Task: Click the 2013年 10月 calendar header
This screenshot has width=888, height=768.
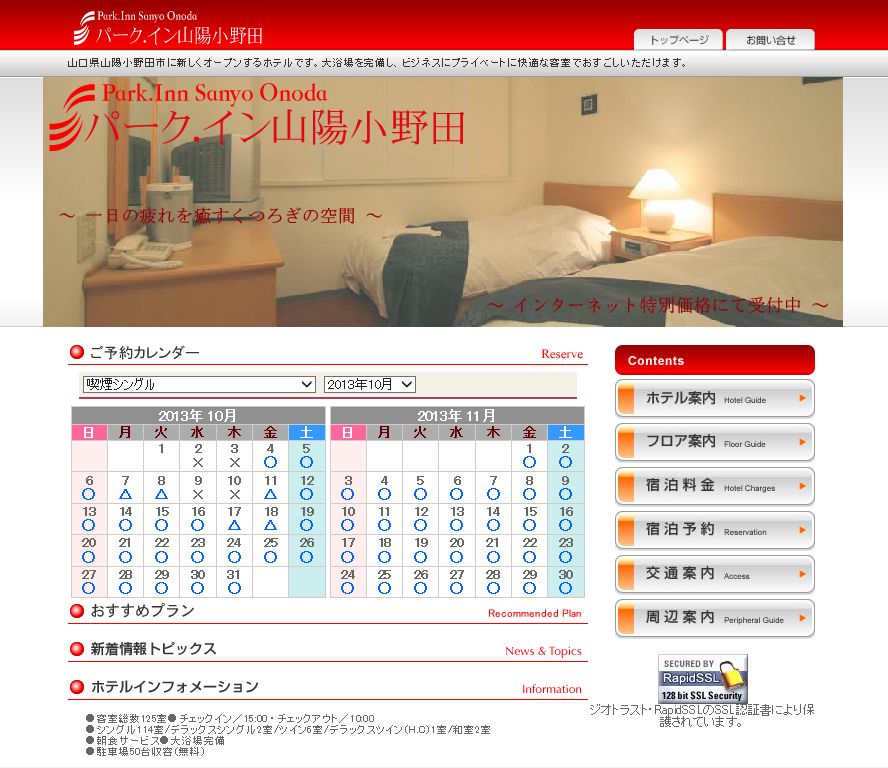Action: coord(198,415)
